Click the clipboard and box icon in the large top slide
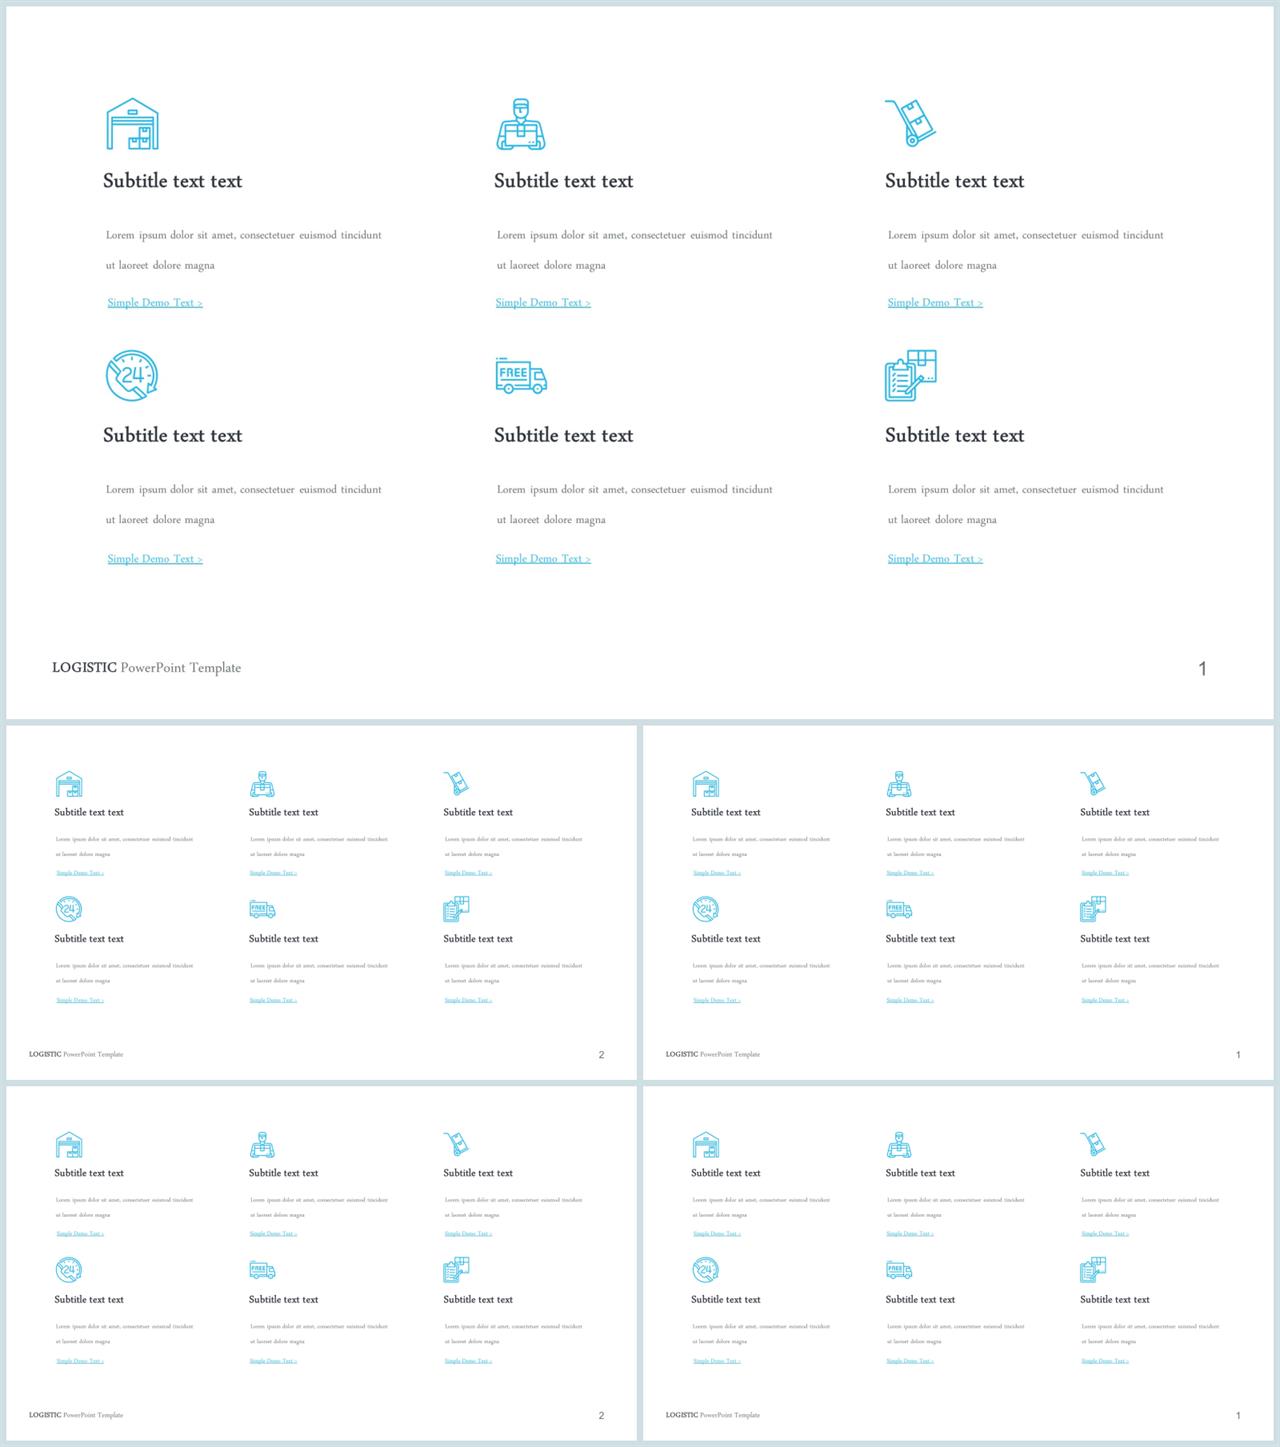This screenshot has height=1447, width=1280. [x=911, y=376]
